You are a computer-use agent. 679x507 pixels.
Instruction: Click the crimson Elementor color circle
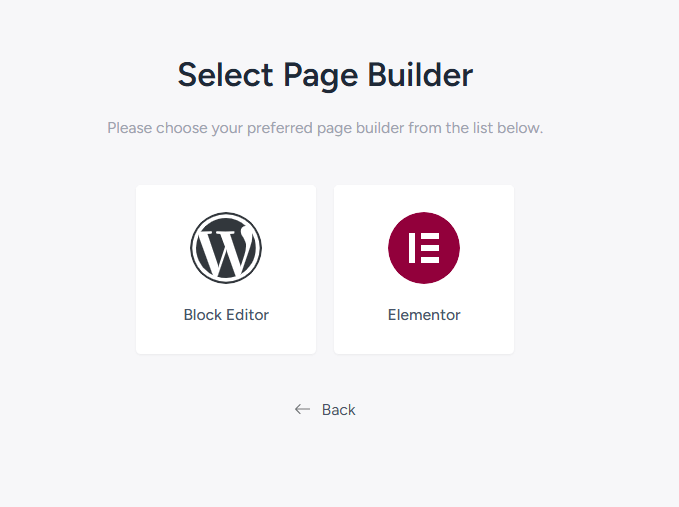pyautogui.click(x=424, y=248)
